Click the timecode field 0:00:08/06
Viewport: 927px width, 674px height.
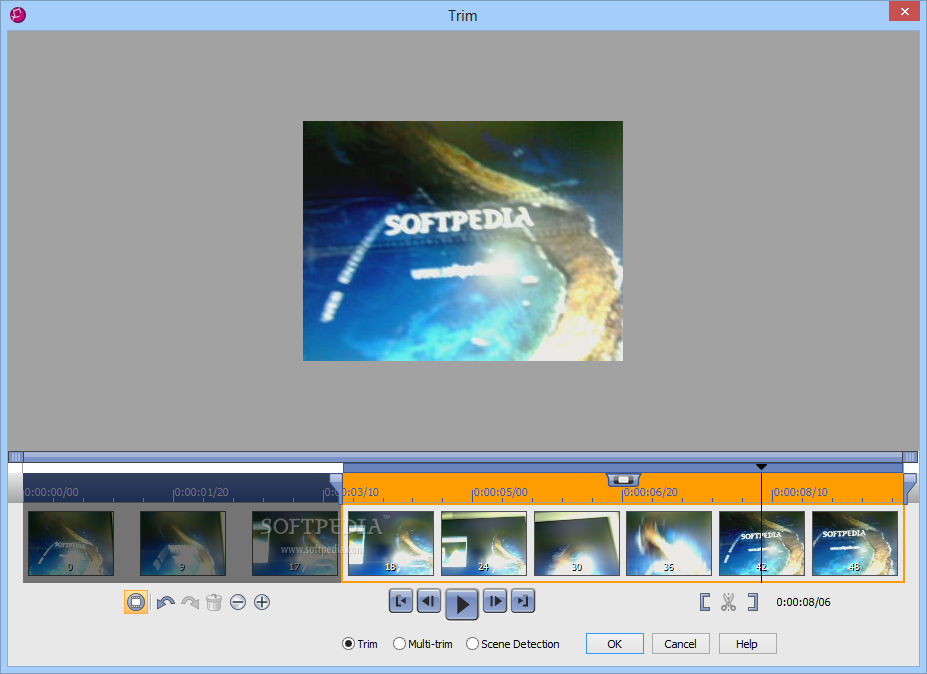point(803,602)
